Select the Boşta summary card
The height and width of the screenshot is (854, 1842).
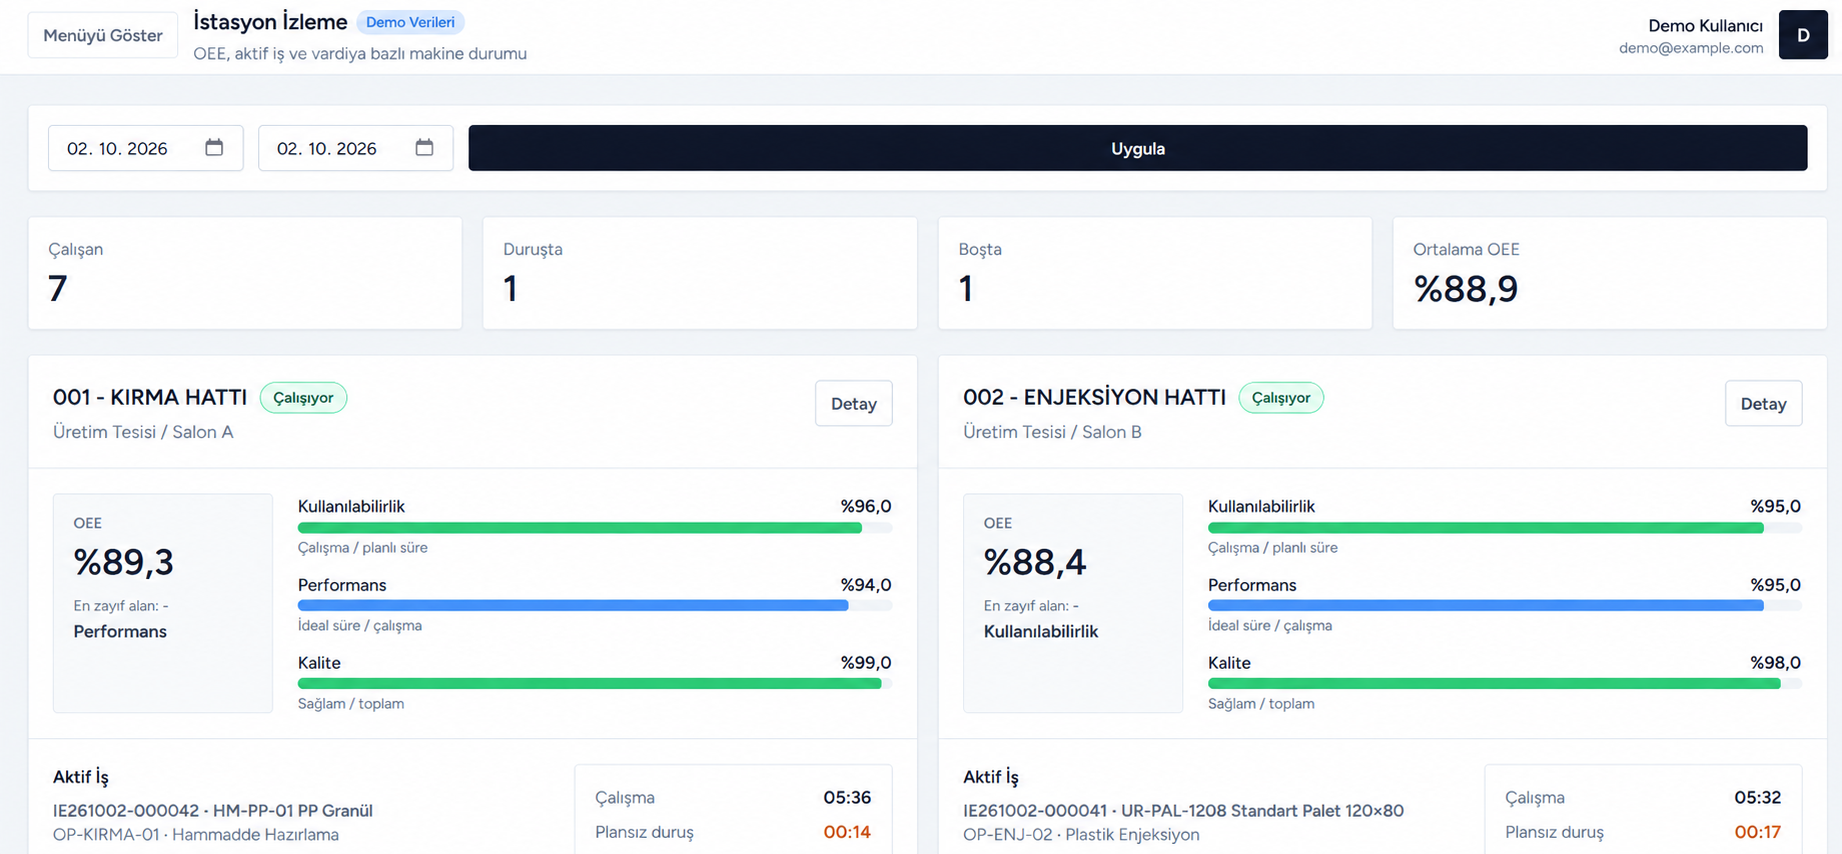(x=1155, y=273)
